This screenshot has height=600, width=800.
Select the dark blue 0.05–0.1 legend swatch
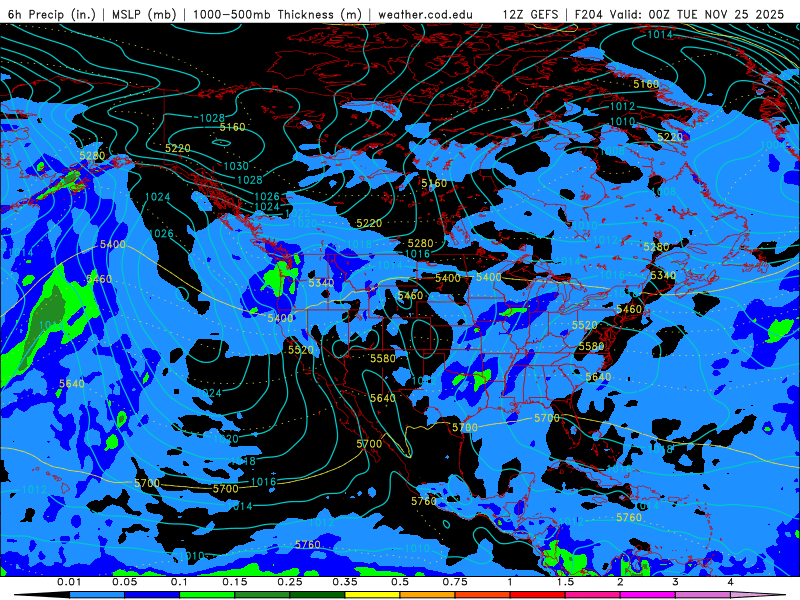[152, 595]
